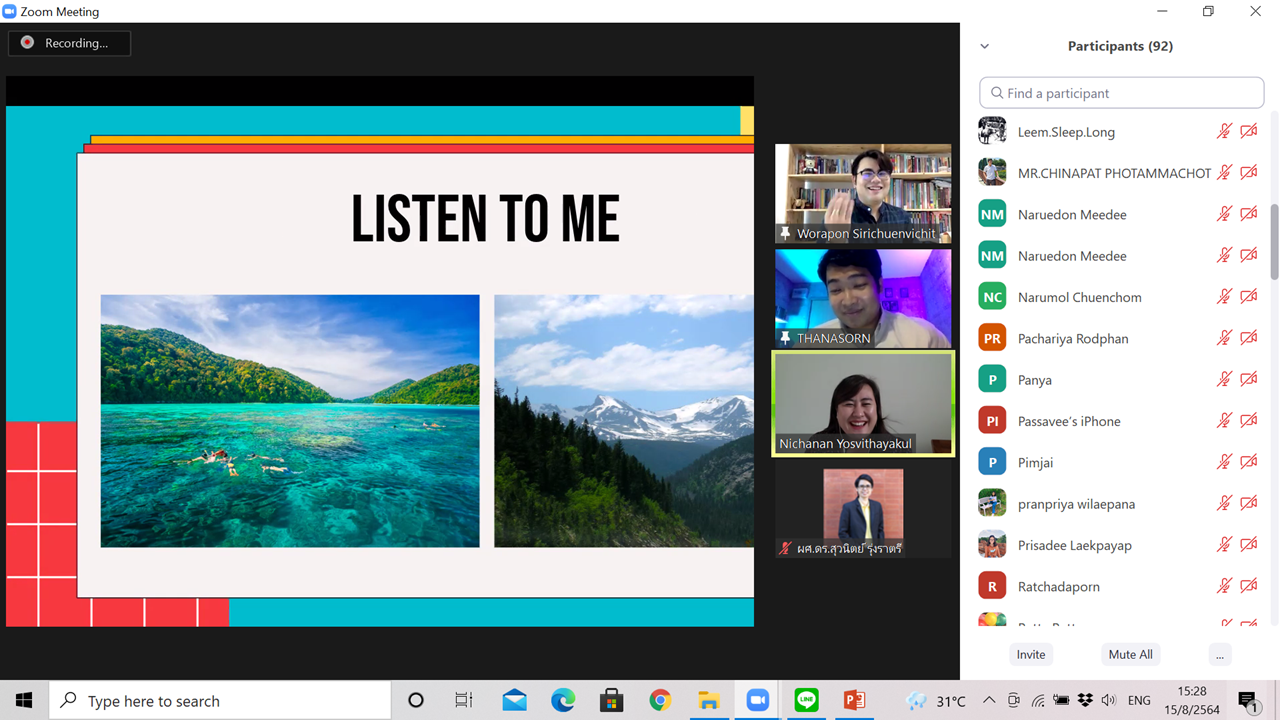Click muted microphone icon for Leem.Sleep.Long
This screenshot has width=1280, height=720.
[x=1224, y=131]
